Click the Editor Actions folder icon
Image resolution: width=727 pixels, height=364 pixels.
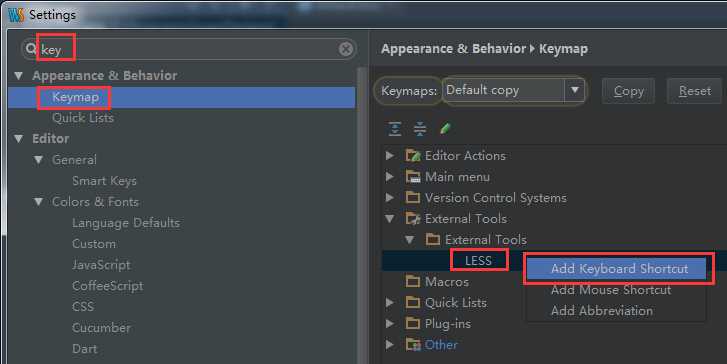click(x=413, y=155)
